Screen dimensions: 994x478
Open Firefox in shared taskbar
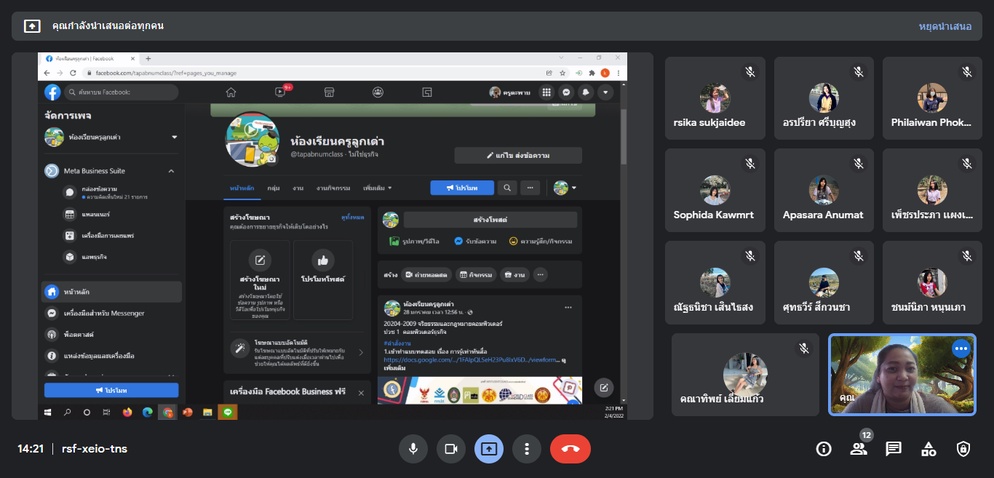(x=127, y=412)
